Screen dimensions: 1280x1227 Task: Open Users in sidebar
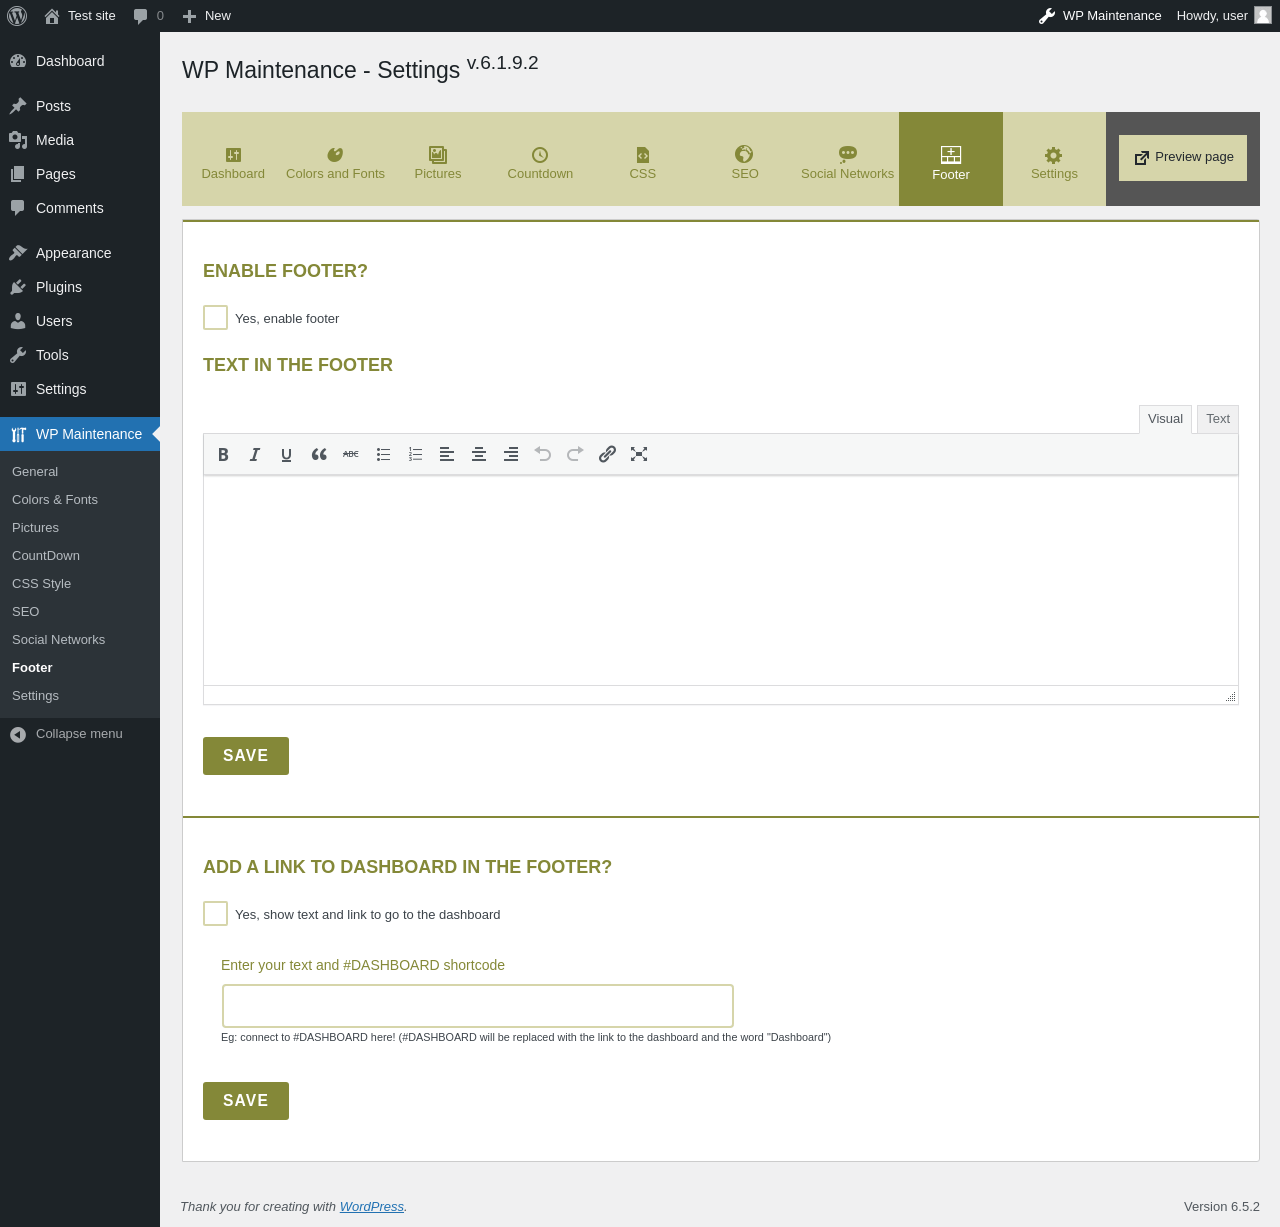pos(80,321)
